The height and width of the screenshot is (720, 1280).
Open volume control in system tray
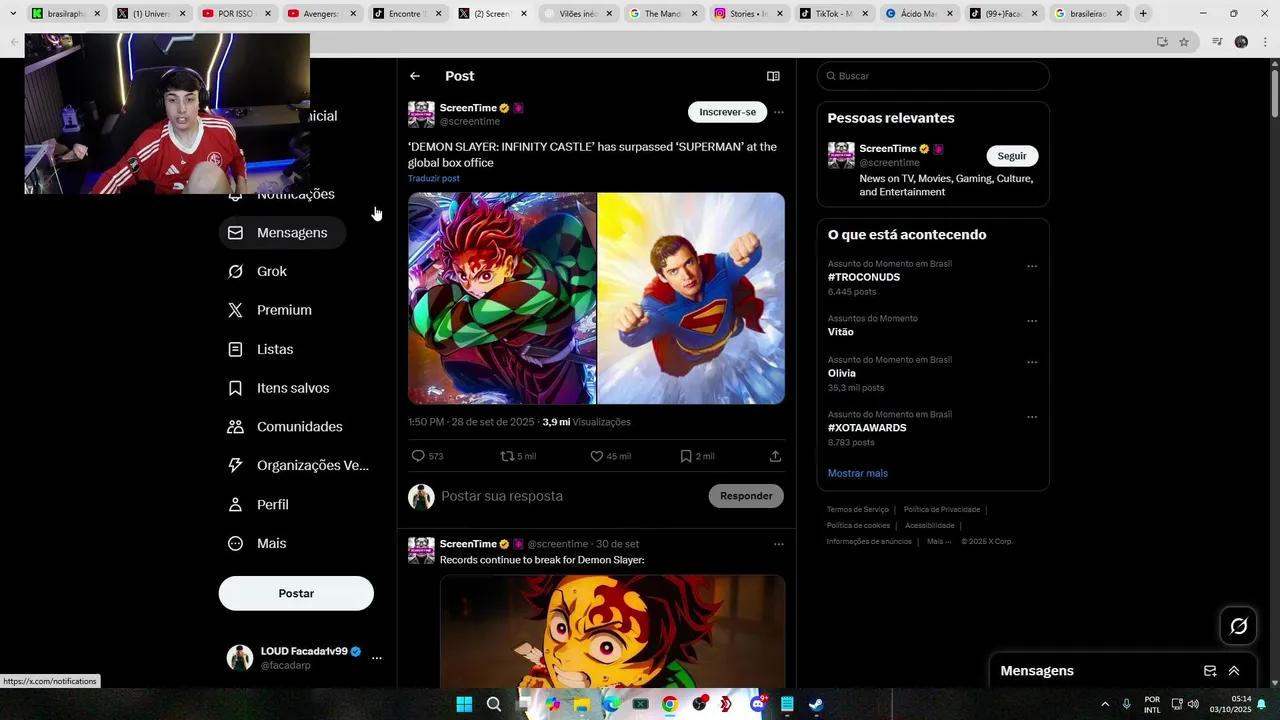point(1193,704)
